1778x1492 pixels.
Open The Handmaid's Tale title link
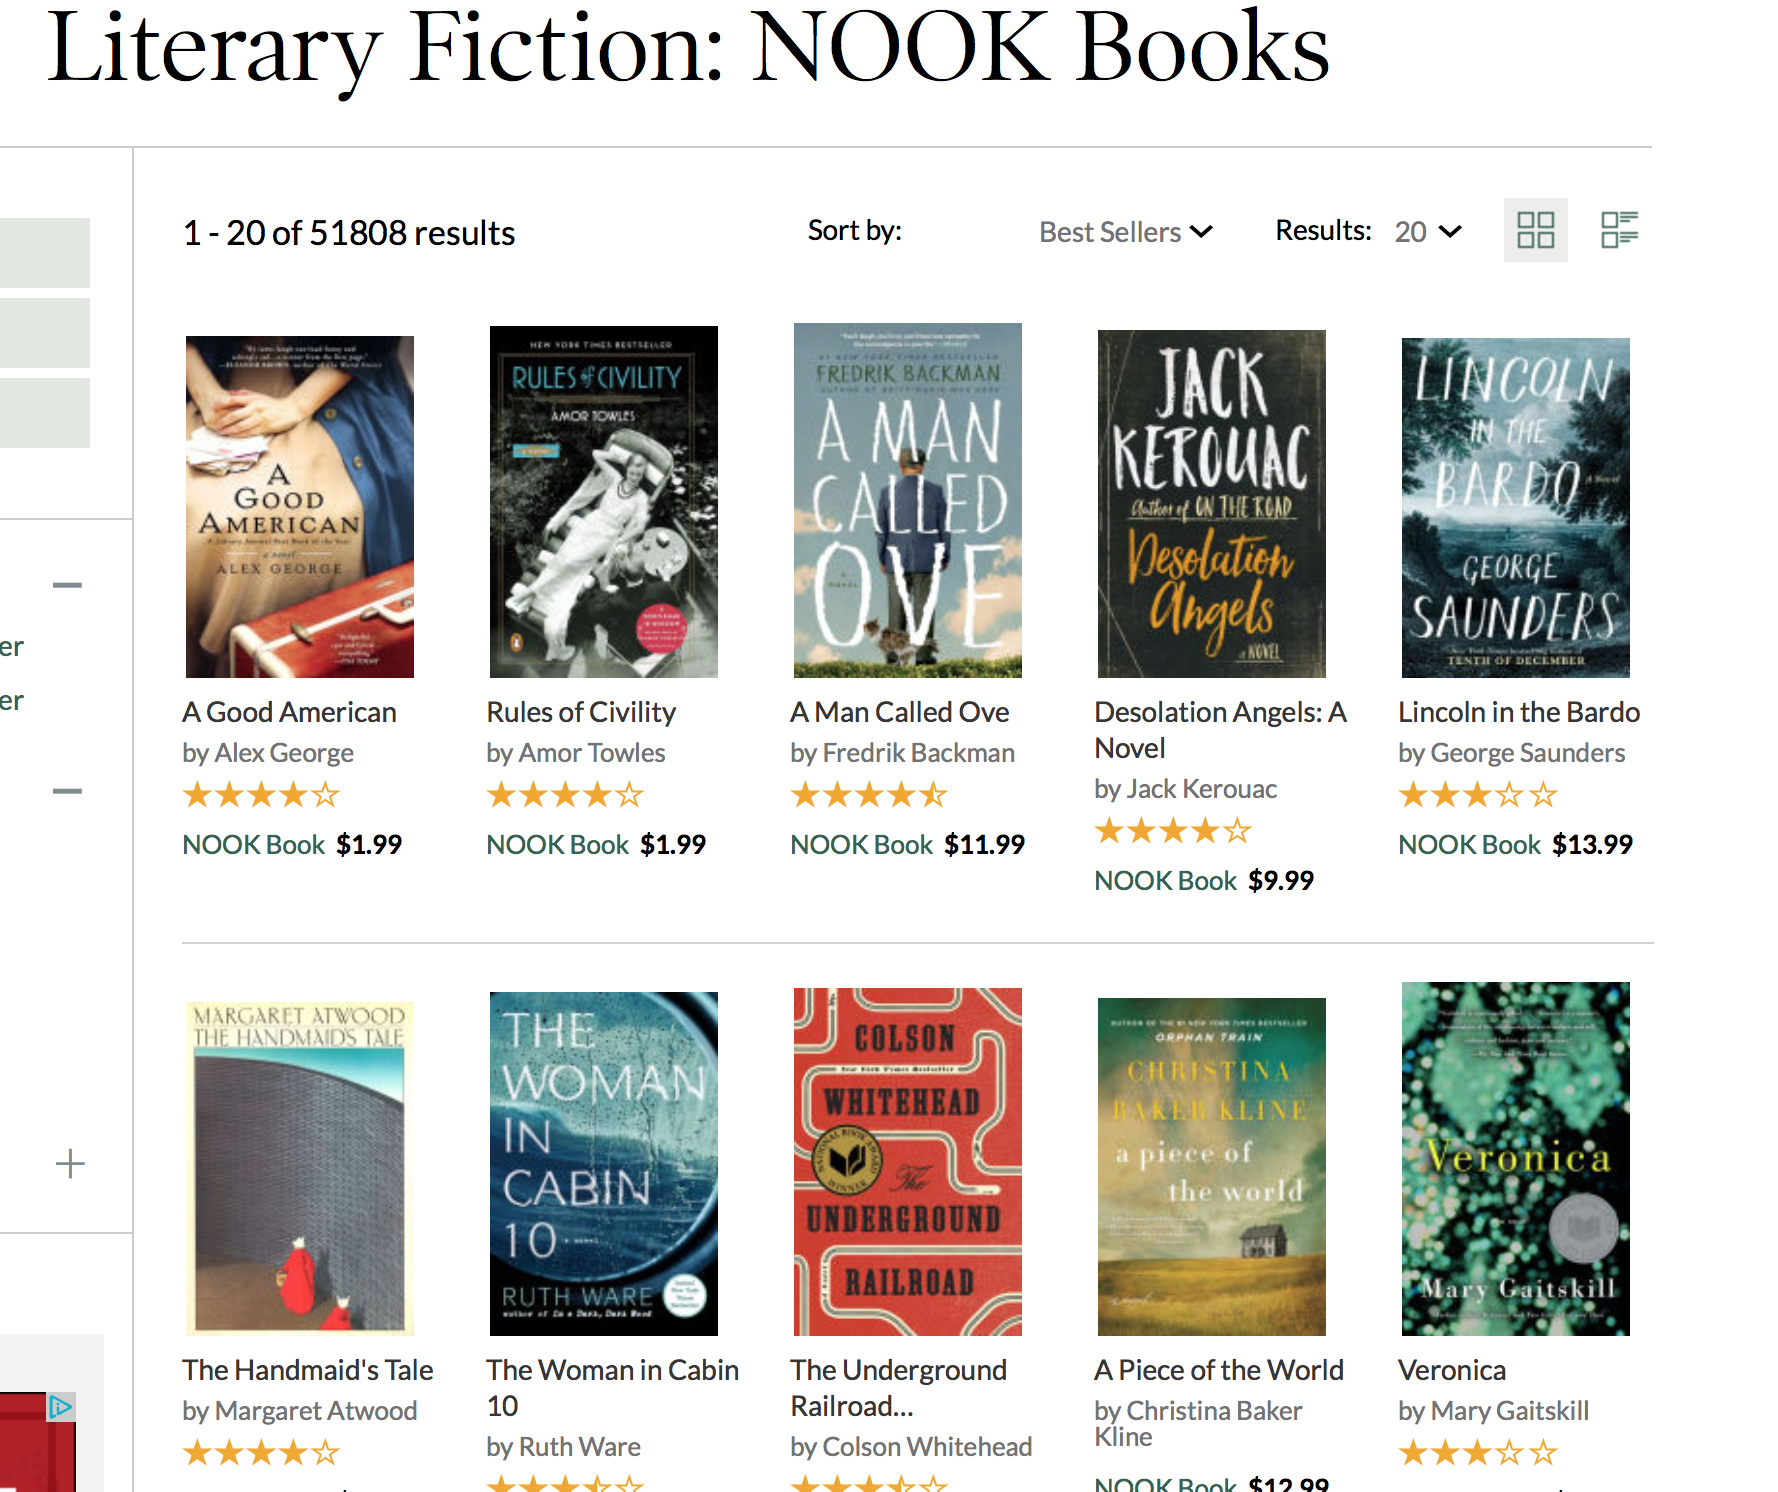[x=308, y=1370]
